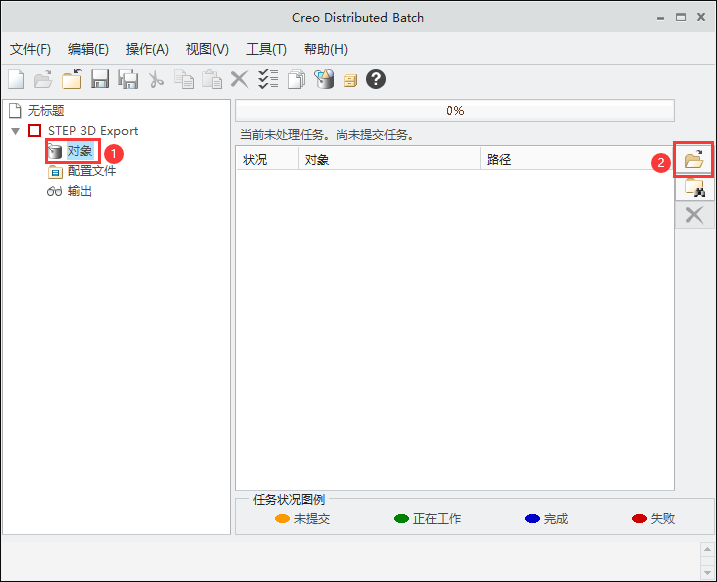The image size is (717, 582).
Task: Select the 输出 tree item
Action: tap(80, 191)
